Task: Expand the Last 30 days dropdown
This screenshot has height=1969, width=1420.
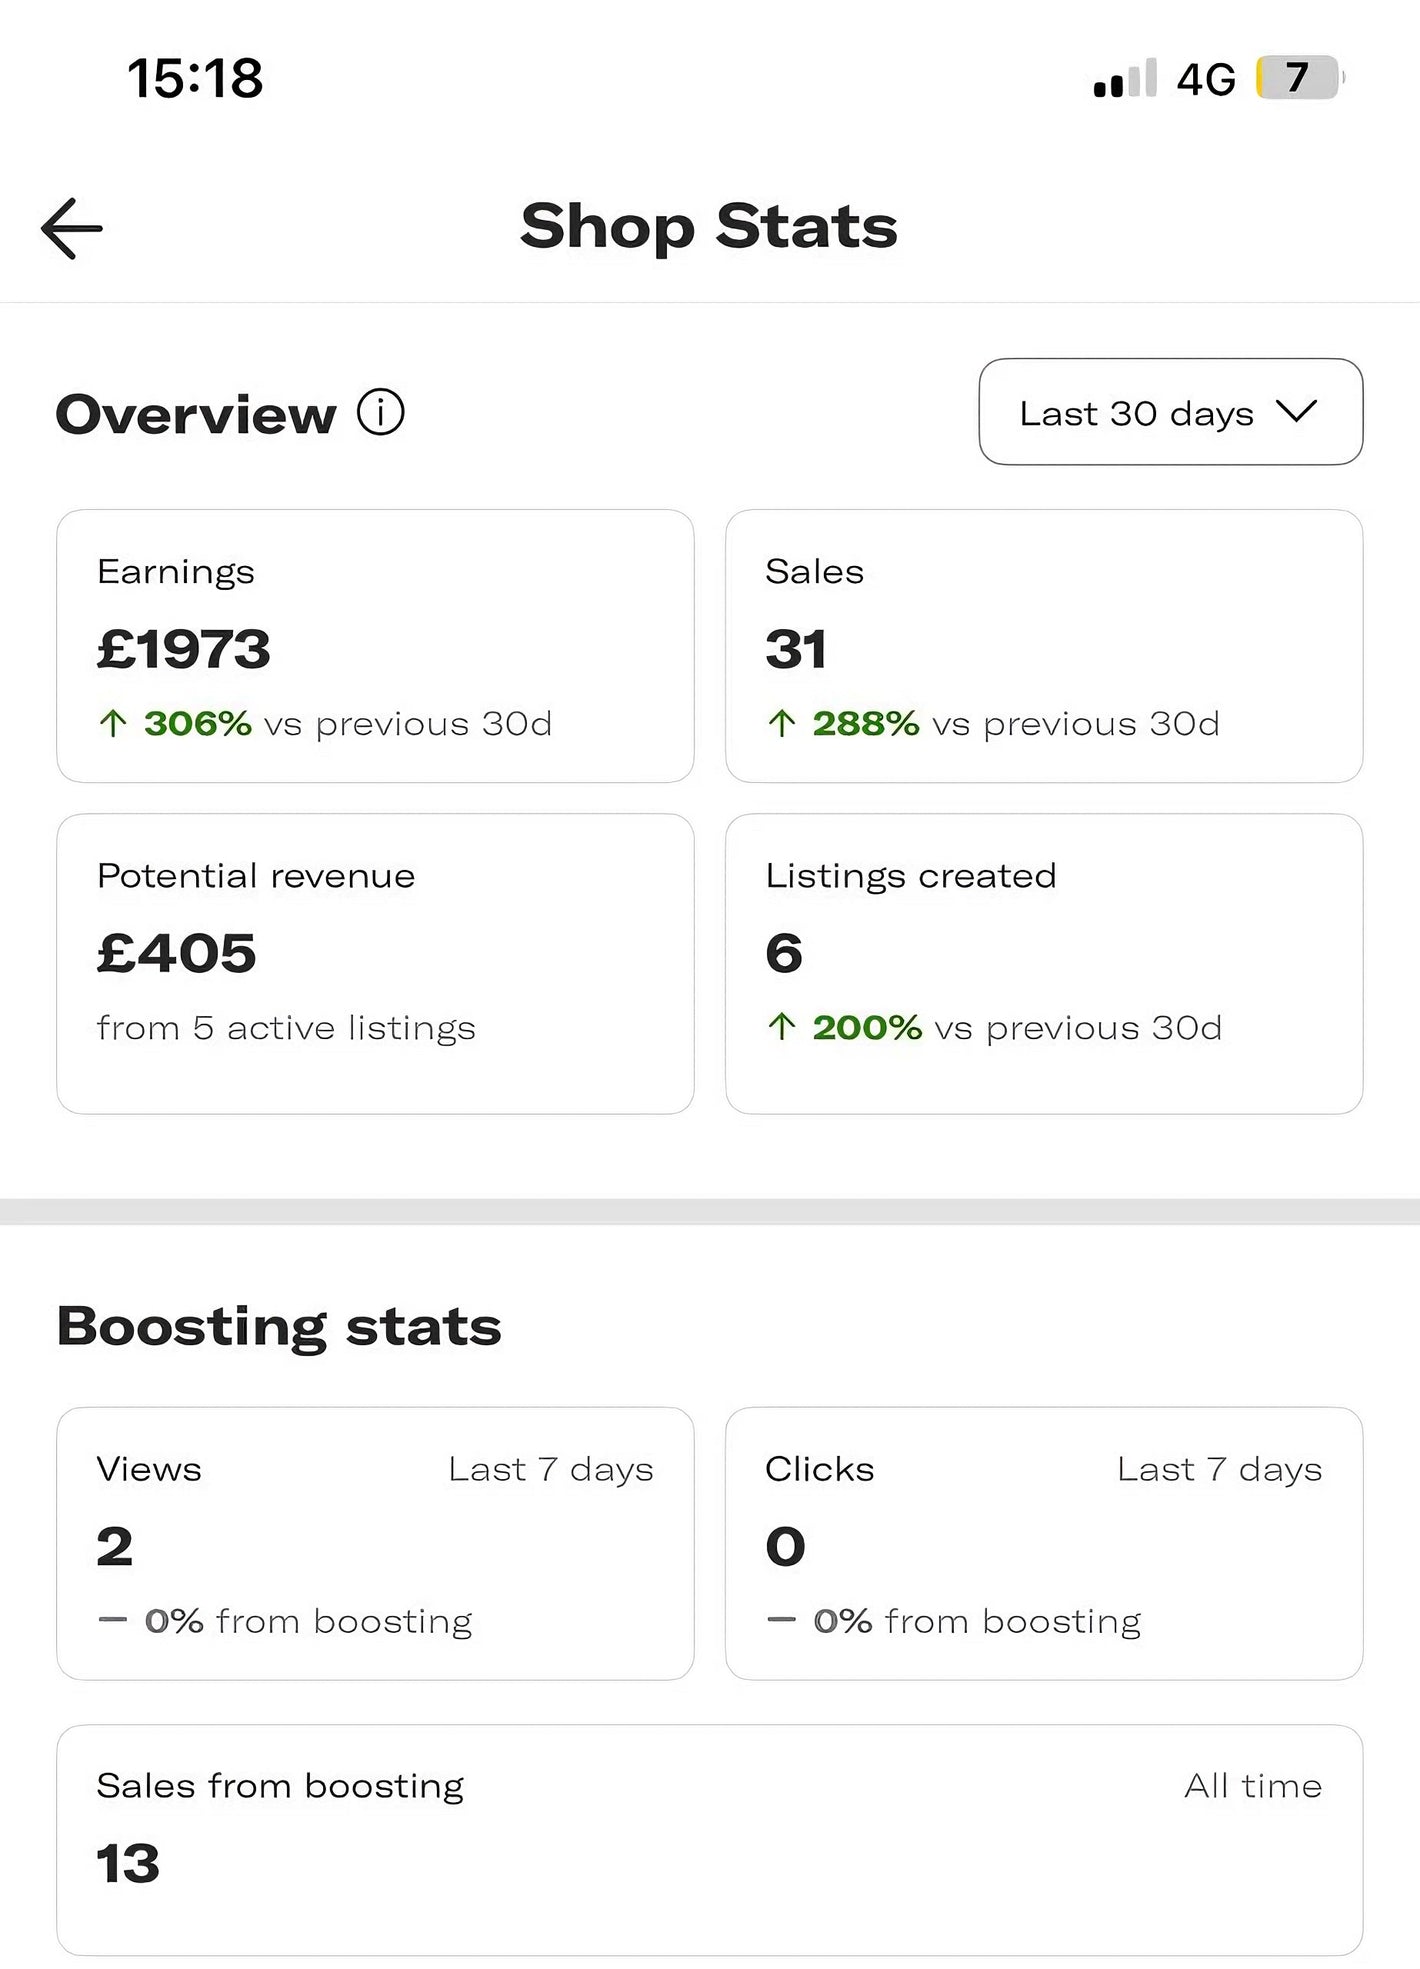Action: point(1170,412)
